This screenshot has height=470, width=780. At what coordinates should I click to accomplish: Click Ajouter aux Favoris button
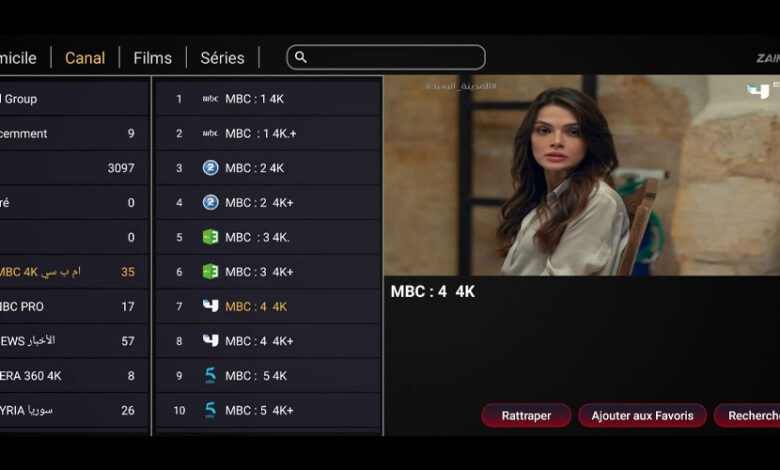tap(642, 415)
